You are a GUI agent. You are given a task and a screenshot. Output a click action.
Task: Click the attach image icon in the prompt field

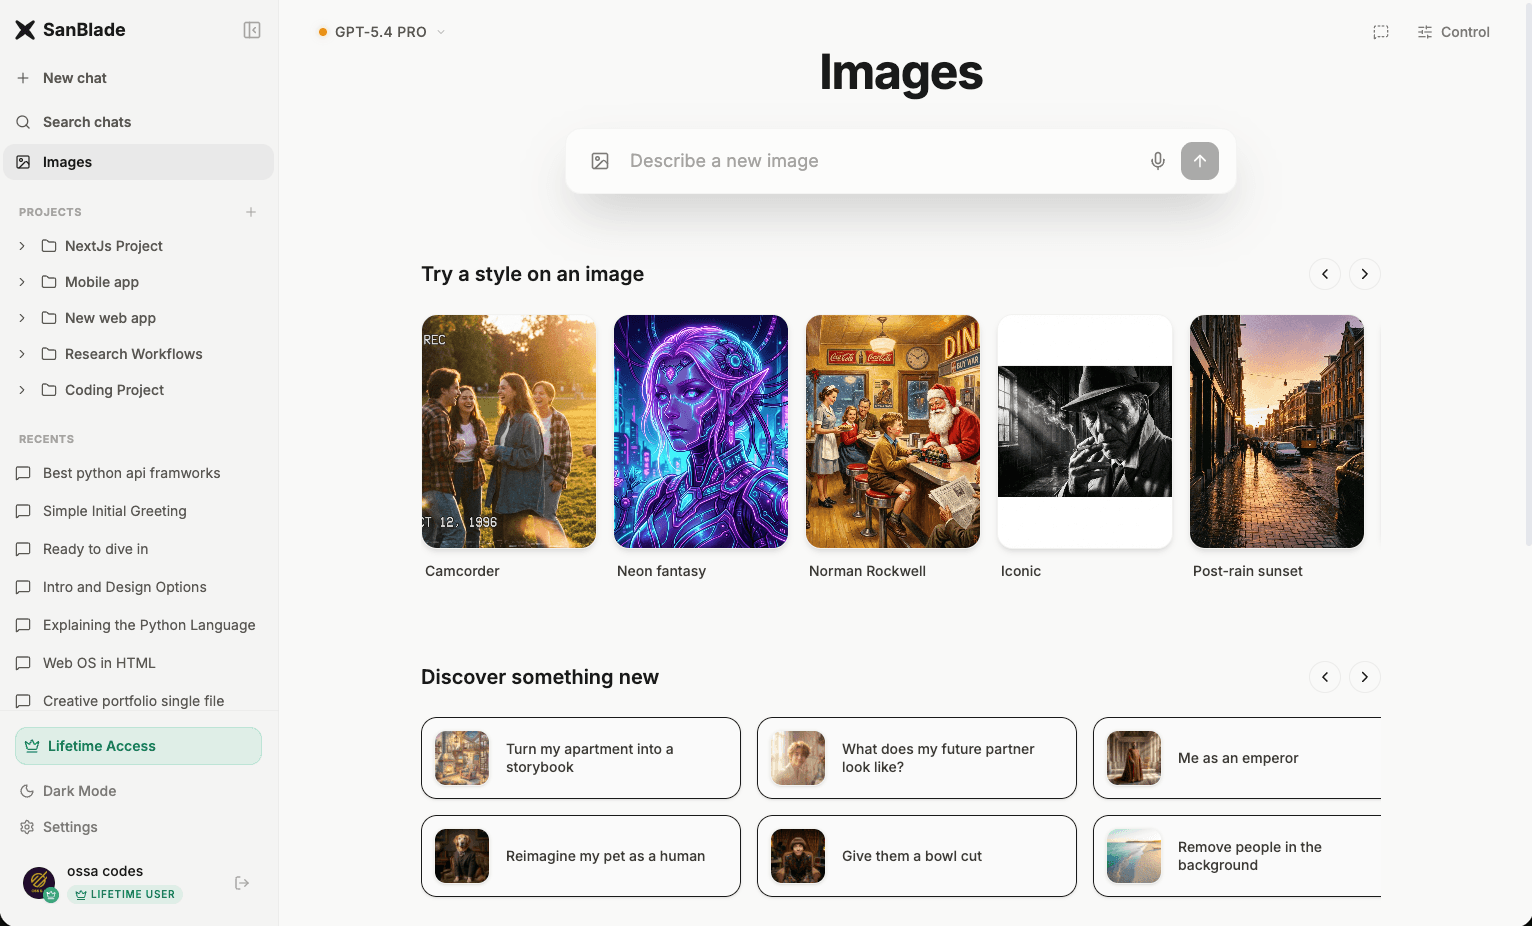pos(600,160)
